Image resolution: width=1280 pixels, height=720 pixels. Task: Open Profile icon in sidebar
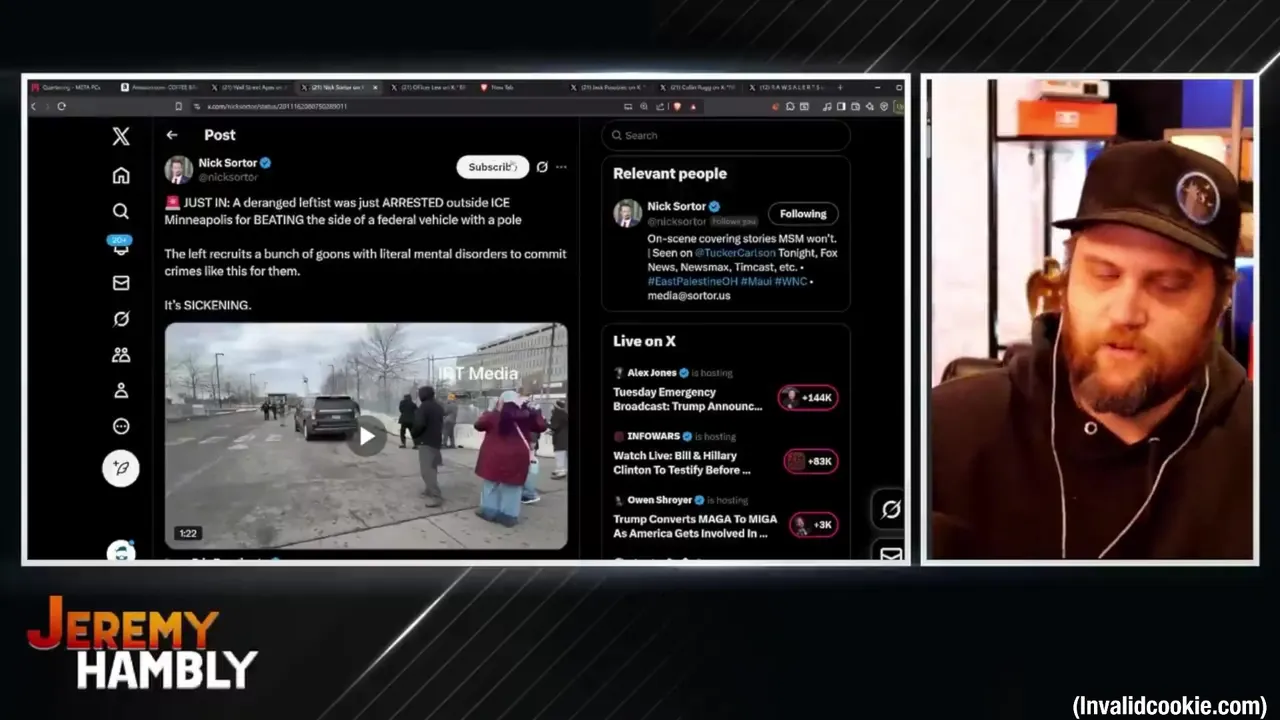121,391
